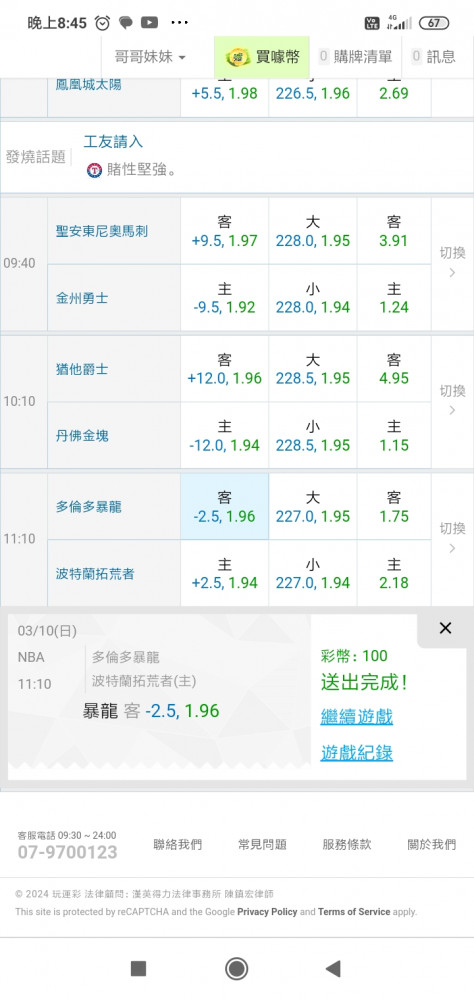Expand 切換 for the Jazz vs Nuggets game
The image size is (474, 1000).
click(x=452, y=401)
